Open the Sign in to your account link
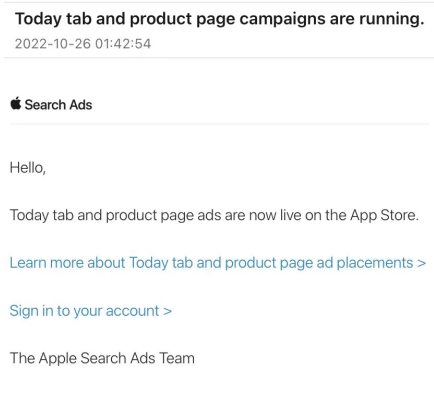 (x=91, y=311)
